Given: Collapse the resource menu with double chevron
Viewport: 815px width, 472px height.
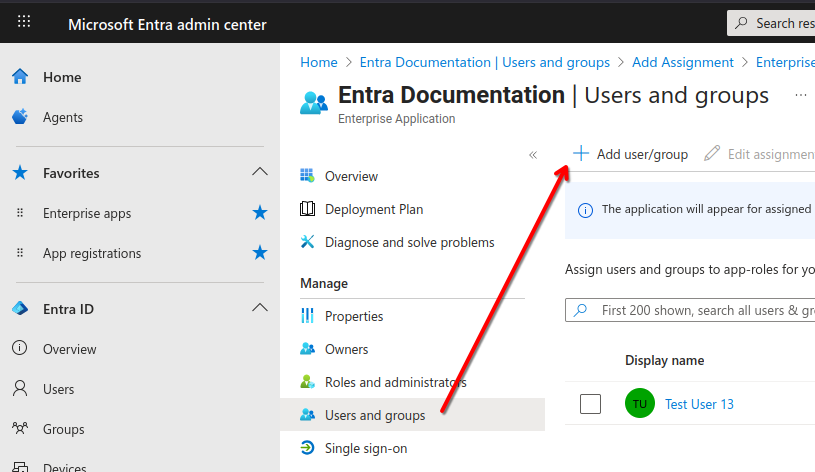Looking at the screenshot, I should pos(533,155).
